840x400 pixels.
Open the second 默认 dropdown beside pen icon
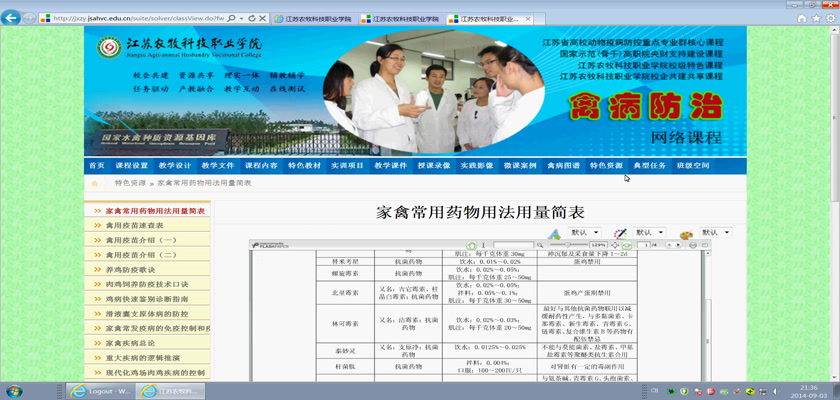click(x=649, y=233)
